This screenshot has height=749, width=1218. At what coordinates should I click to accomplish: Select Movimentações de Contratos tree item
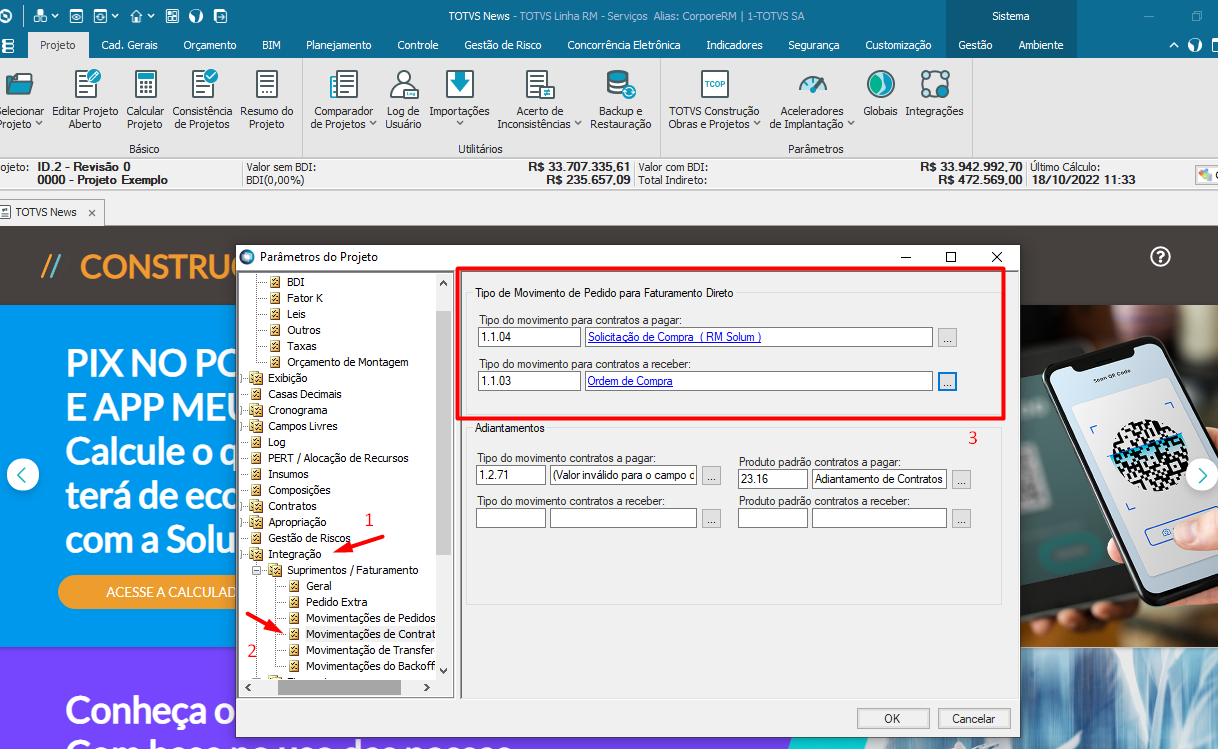pyautogui.click(x=370, y=634)
